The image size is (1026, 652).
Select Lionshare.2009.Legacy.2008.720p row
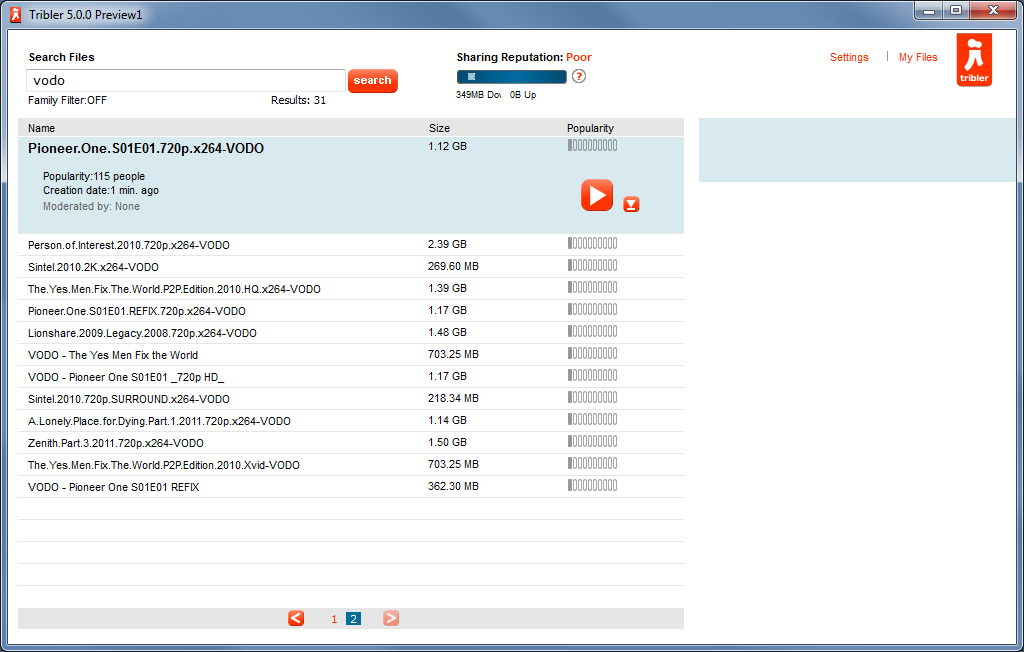(x=351, y=333)
